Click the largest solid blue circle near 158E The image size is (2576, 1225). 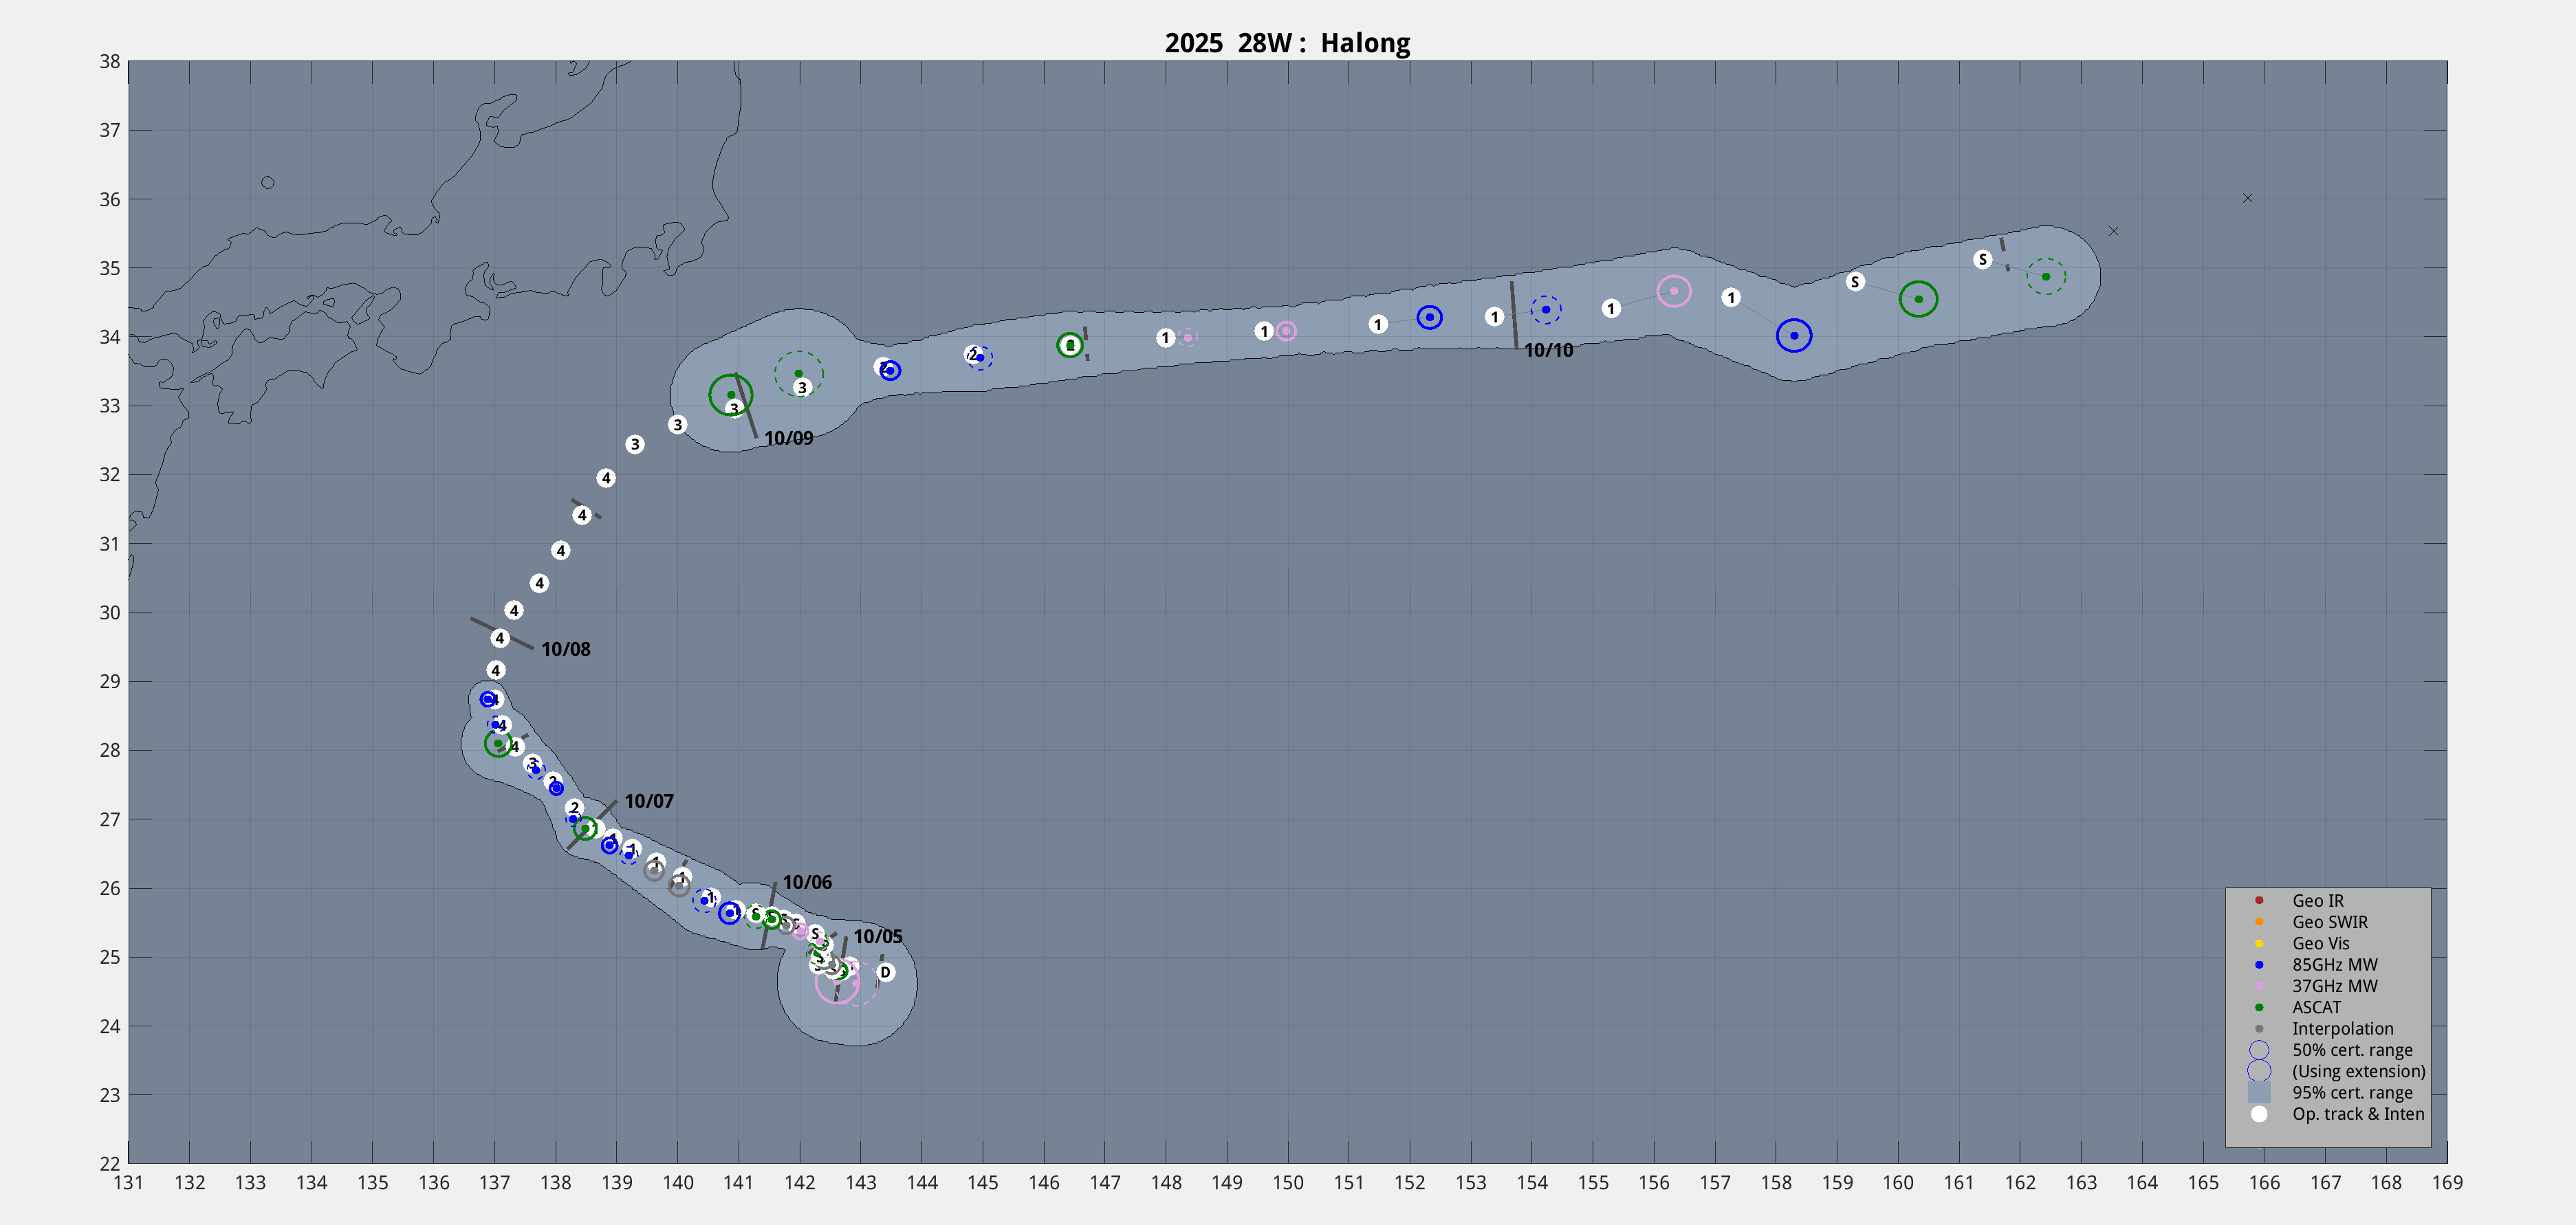point(1794,335)
